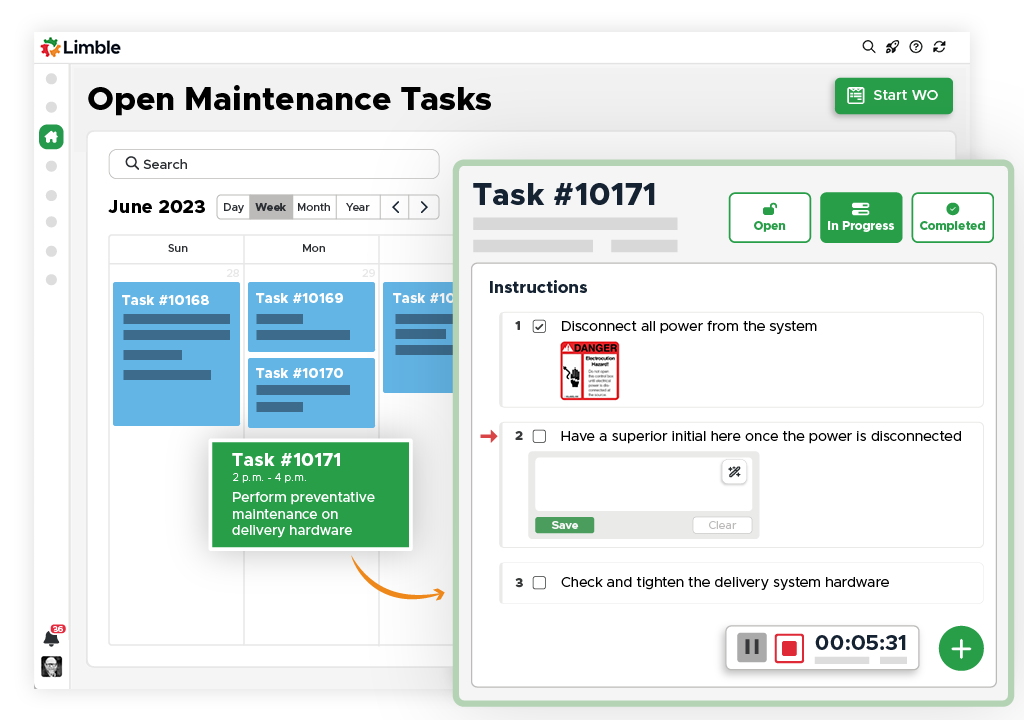The width and height of the screenshot is (1024, 720).
Task: Select the Open status tab for Task #10171
Action: pos(769,217)
